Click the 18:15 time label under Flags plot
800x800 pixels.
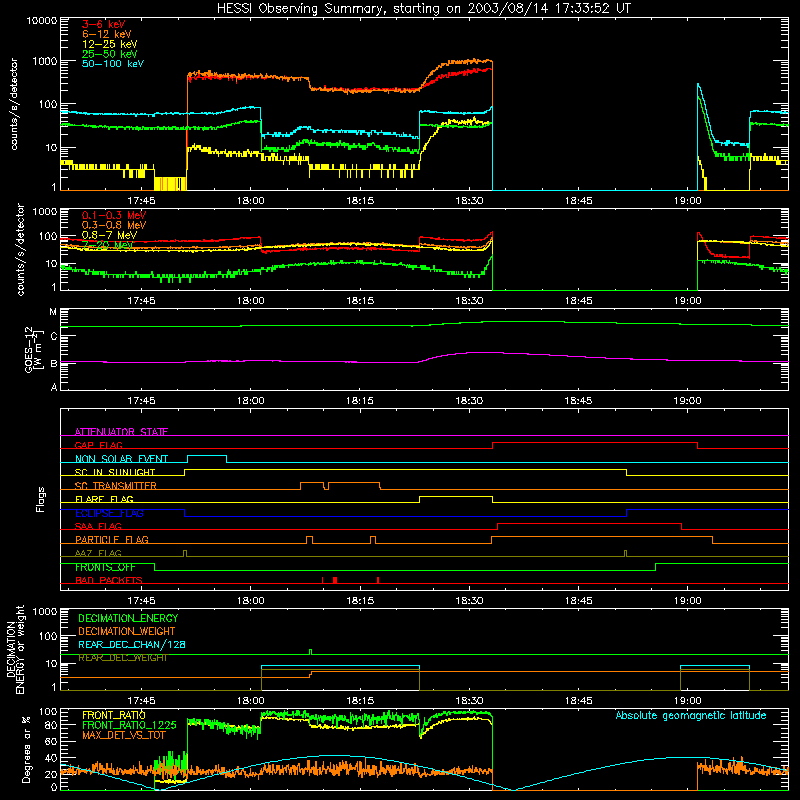360,601
